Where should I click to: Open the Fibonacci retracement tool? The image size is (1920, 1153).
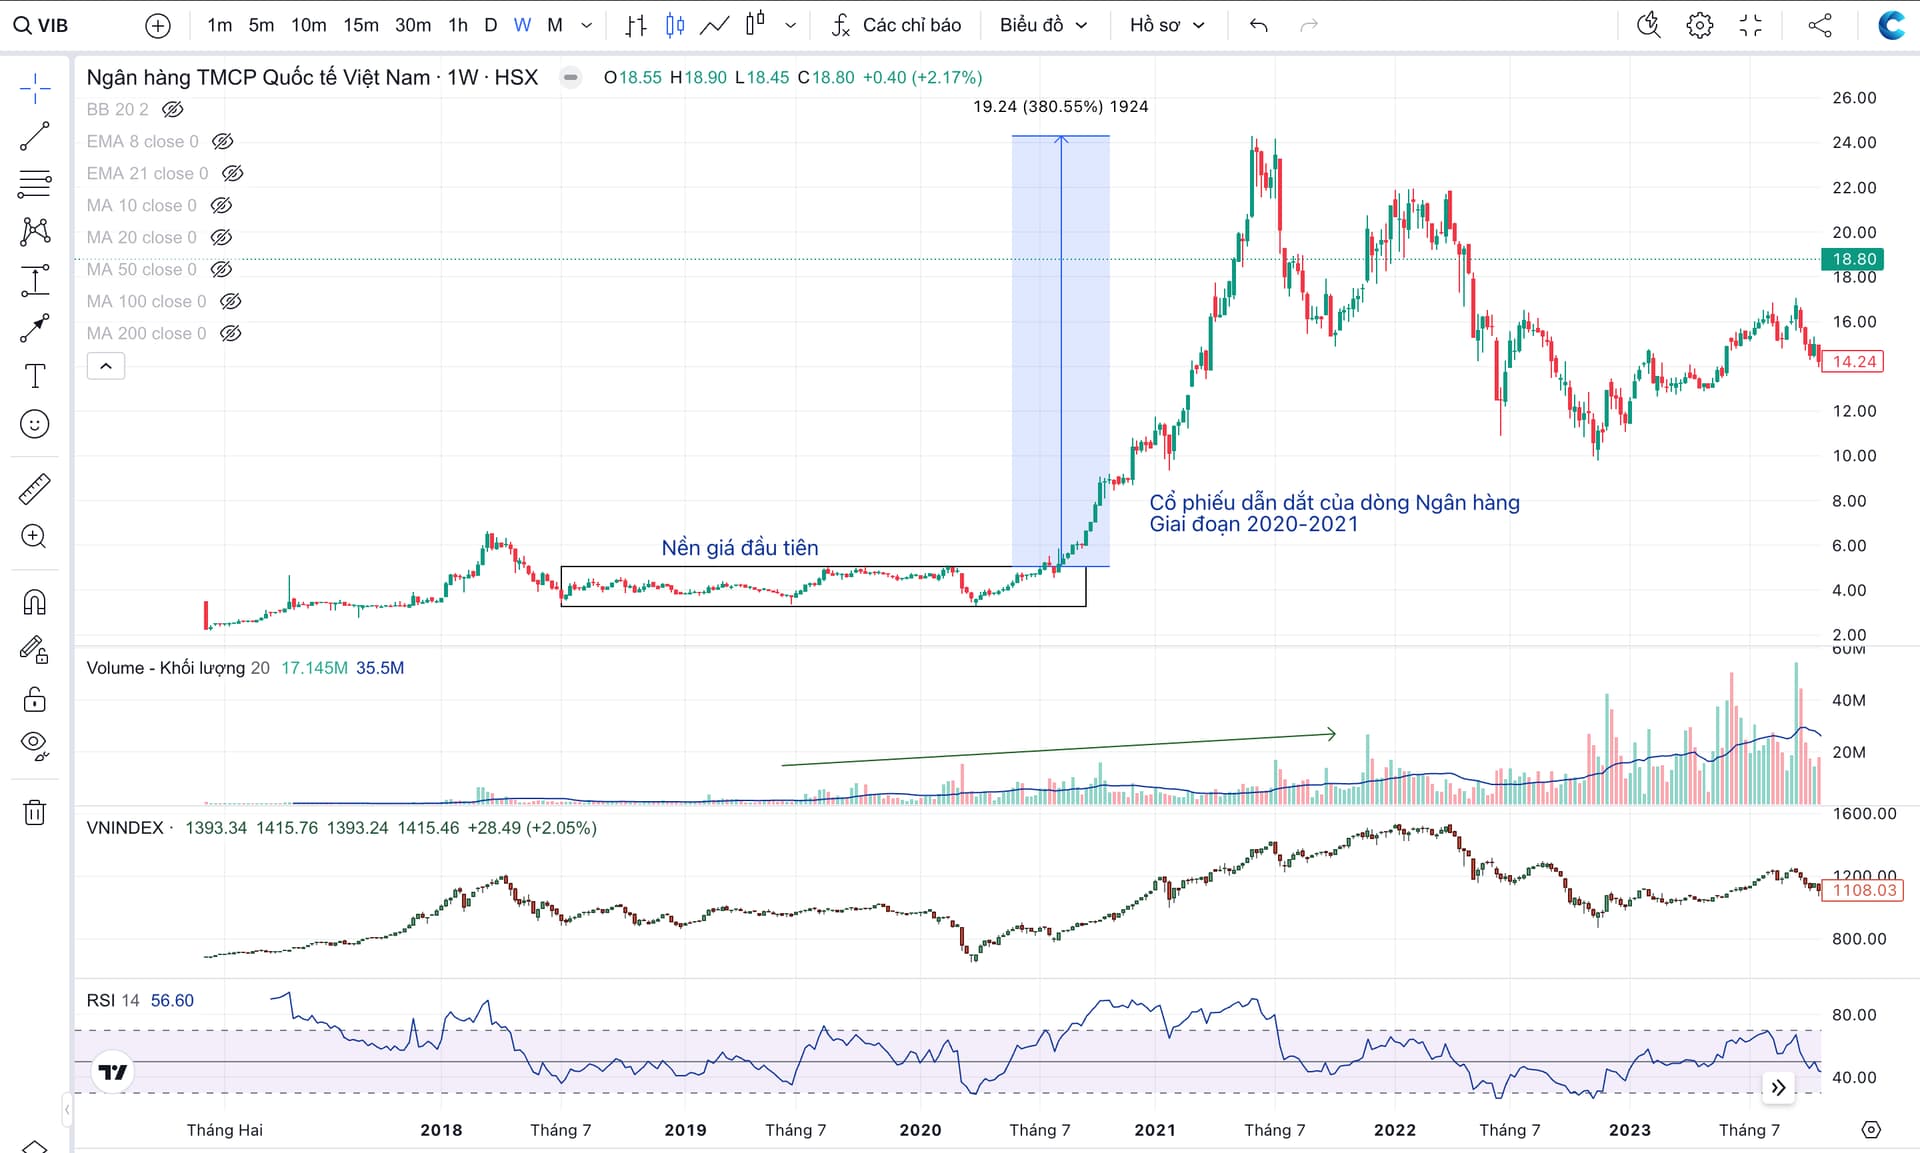point(34,184)
